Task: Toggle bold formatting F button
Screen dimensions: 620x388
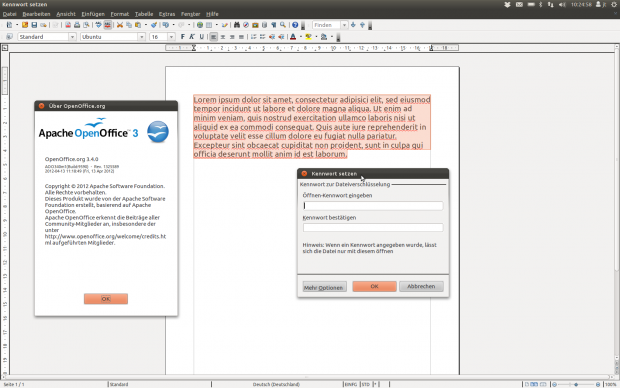Action: click(x=183, y=37)
